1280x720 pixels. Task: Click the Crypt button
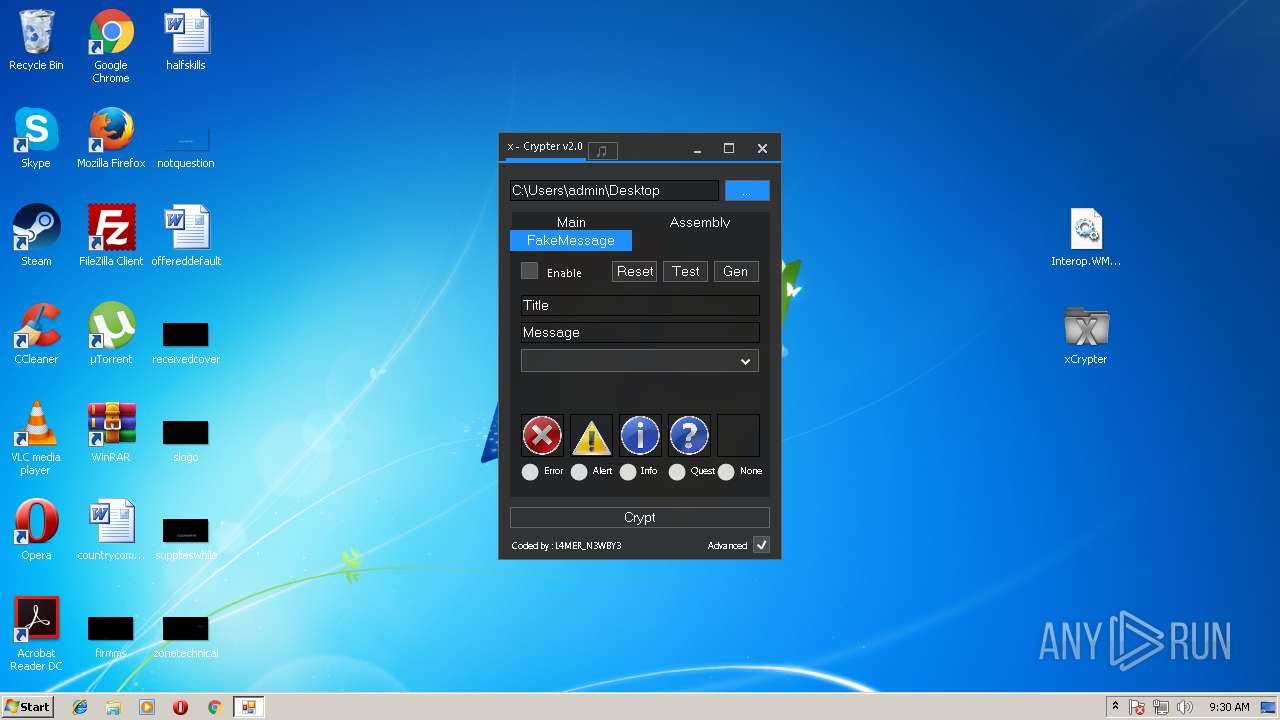(x=640, y=517)
